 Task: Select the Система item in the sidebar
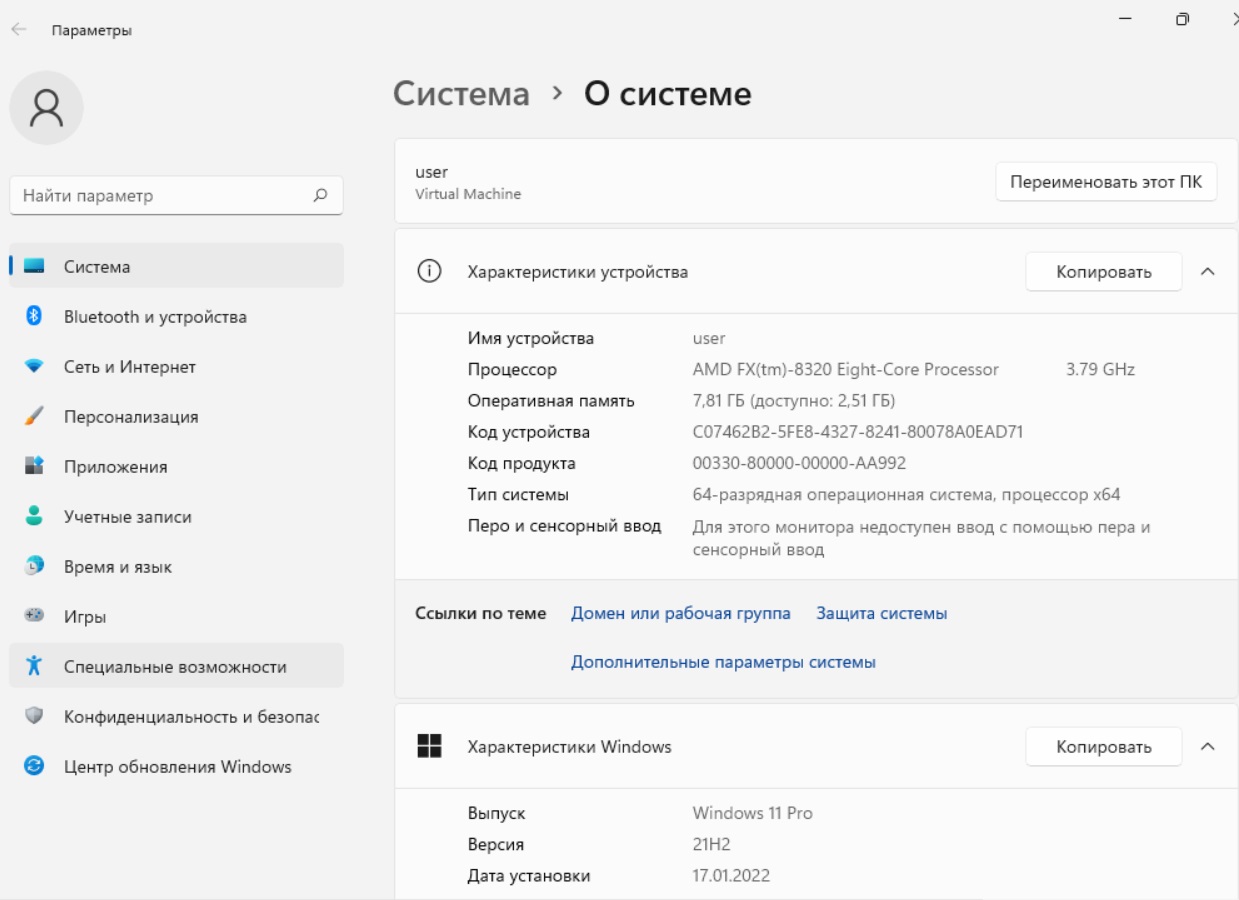[176, 267]
